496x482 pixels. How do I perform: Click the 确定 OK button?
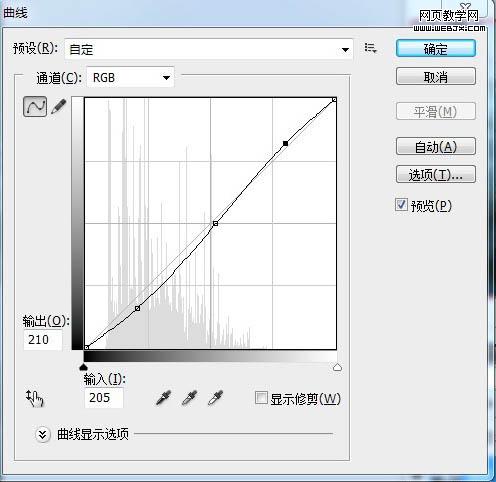coord(436,49)
